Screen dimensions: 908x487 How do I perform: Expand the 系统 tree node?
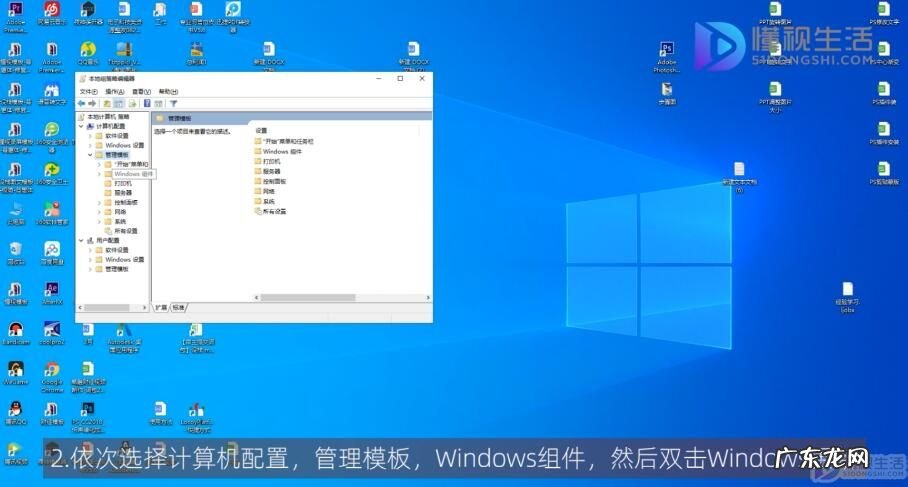[x=100, y=222]
